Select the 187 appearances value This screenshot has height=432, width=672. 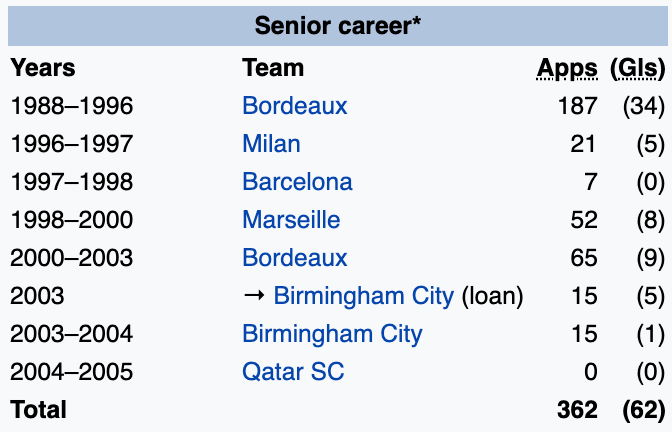tap(578, 105)
